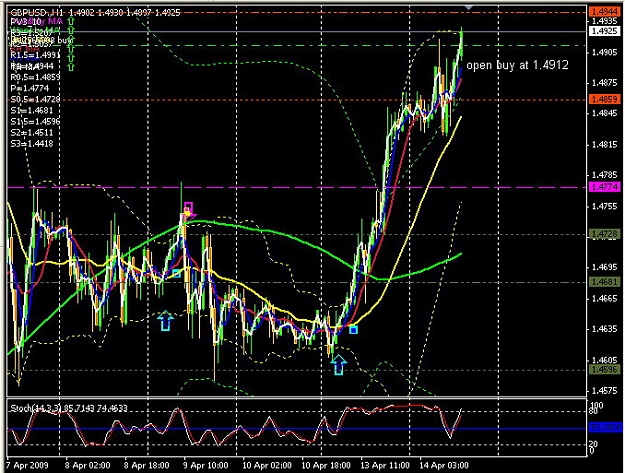Select the S0.5=1.4728 pivot label
This screenshot has height=473, width=625.
coord(35,99)
